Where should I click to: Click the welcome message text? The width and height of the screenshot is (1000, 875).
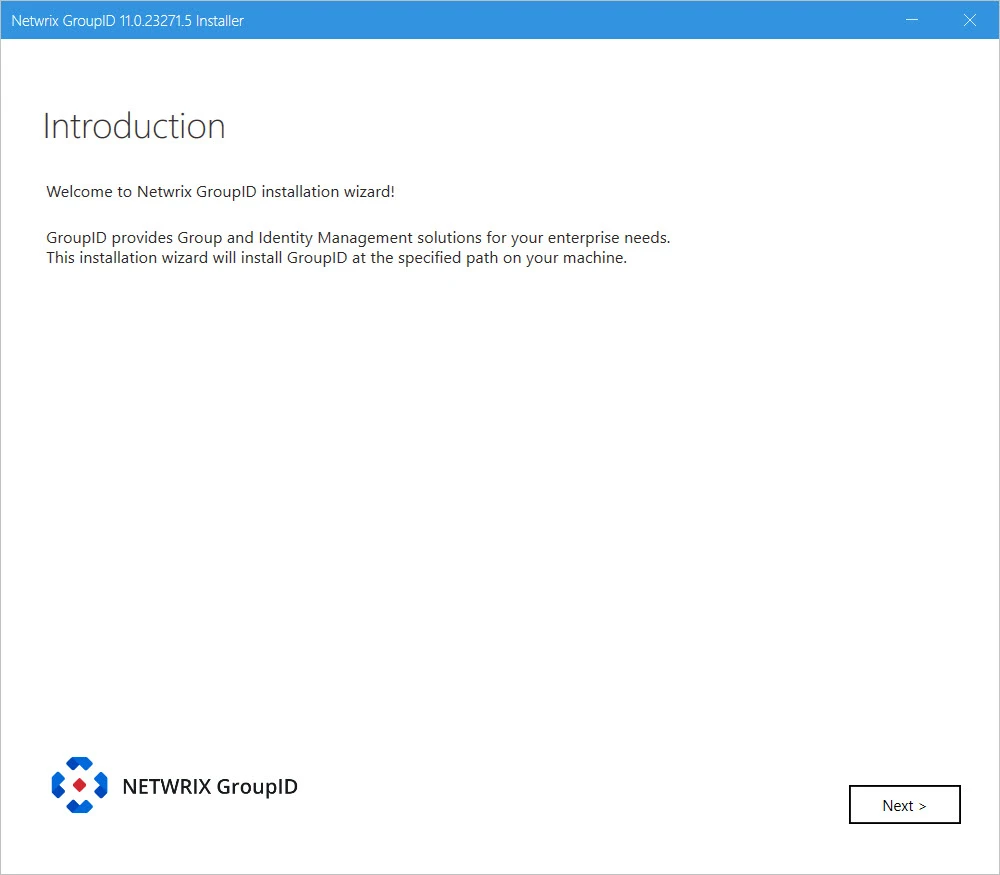(221, 191)
